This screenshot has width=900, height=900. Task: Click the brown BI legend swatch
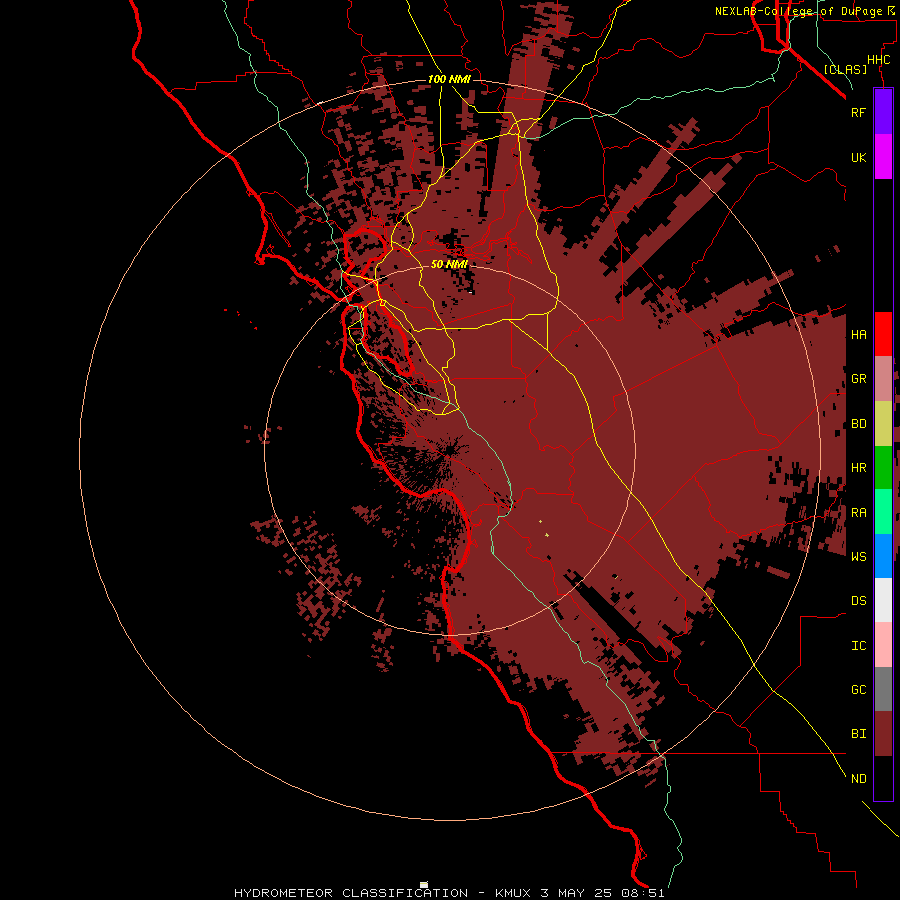tap(883, 734)
